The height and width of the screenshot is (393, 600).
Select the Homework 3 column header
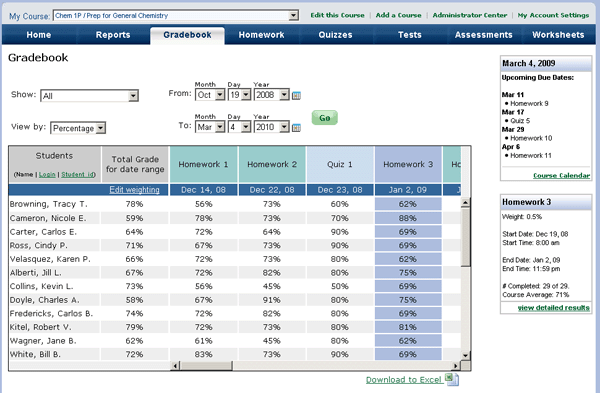[408, 164]
